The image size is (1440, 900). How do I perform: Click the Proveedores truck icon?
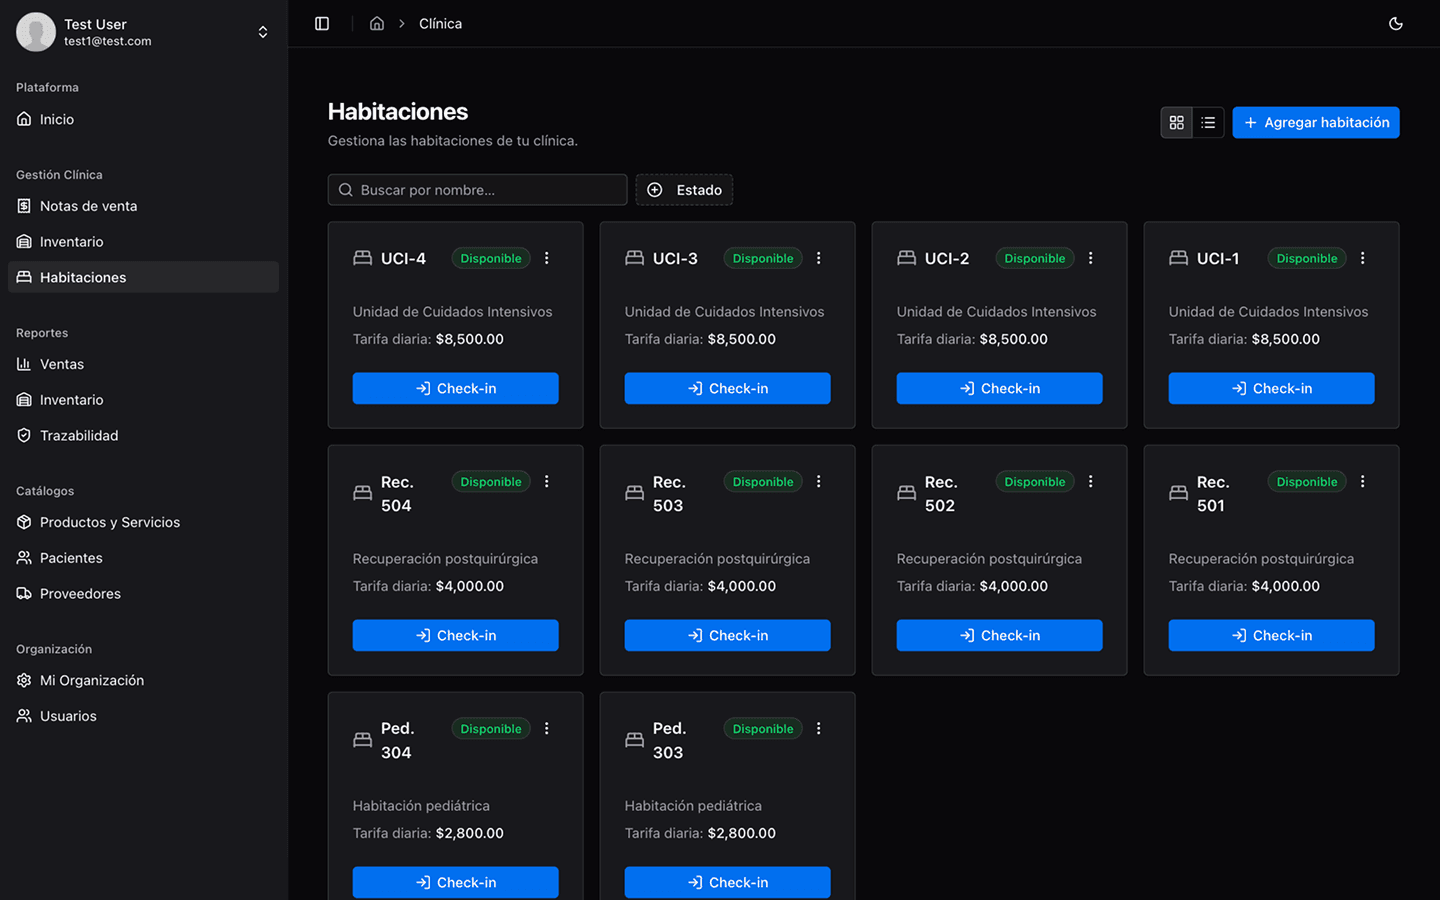click(24, 594)
